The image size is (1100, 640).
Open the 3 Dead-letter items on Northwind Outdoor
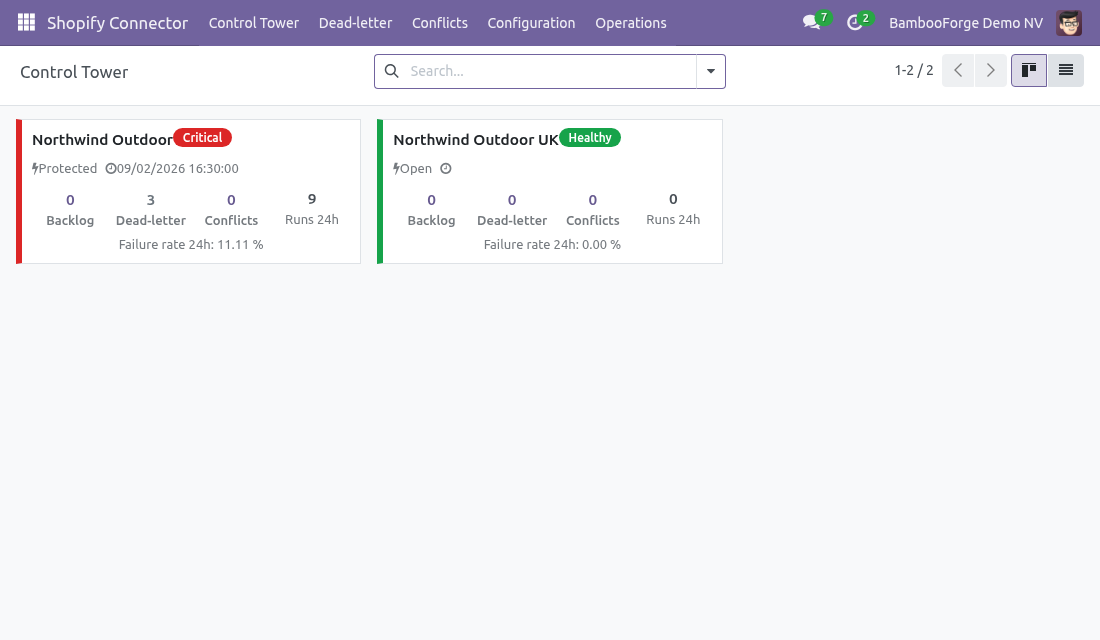coord(151,210)
